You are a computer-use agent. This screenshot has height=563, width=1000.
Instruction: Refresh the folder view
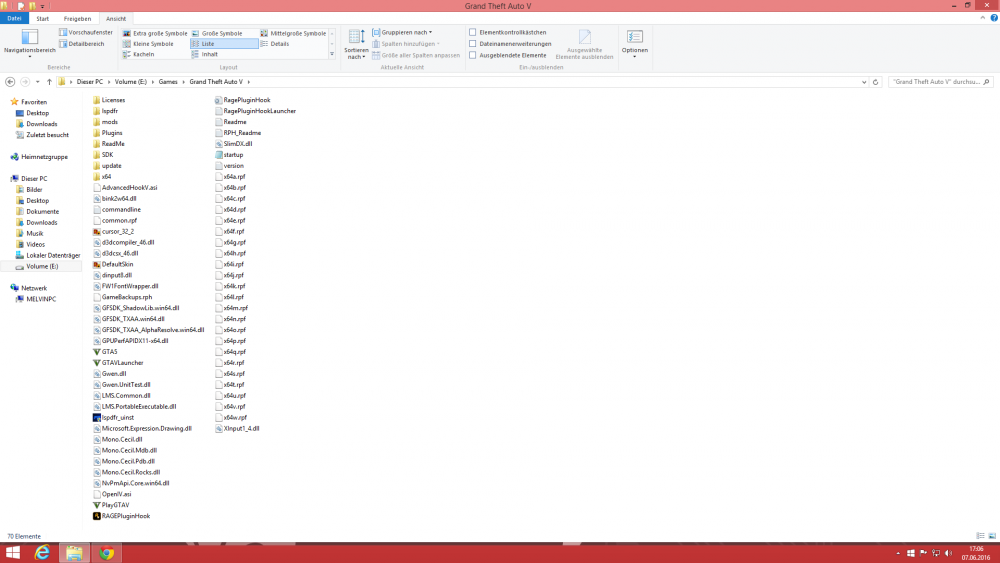pos(876,82)
